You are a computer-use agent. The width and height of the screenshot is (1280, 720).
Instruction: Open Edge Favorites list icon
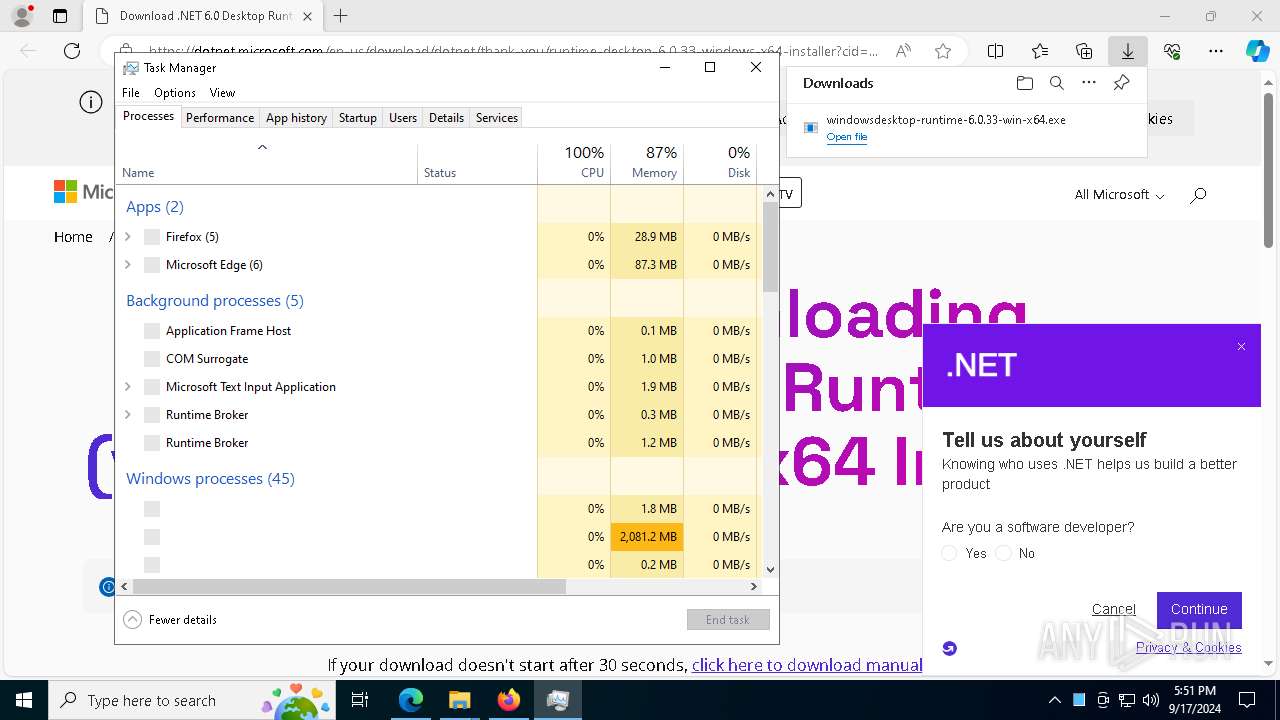(1040, 51)
